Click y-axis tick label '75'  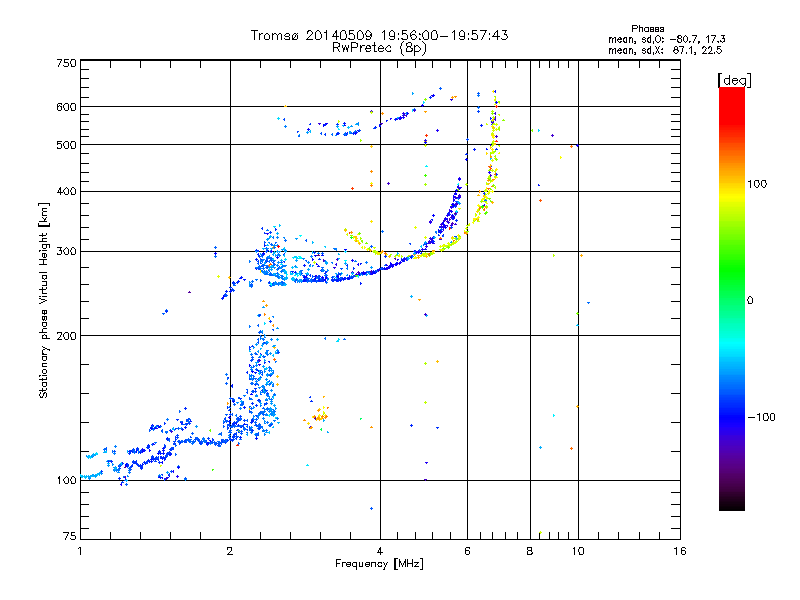click(x=70, y=536)
